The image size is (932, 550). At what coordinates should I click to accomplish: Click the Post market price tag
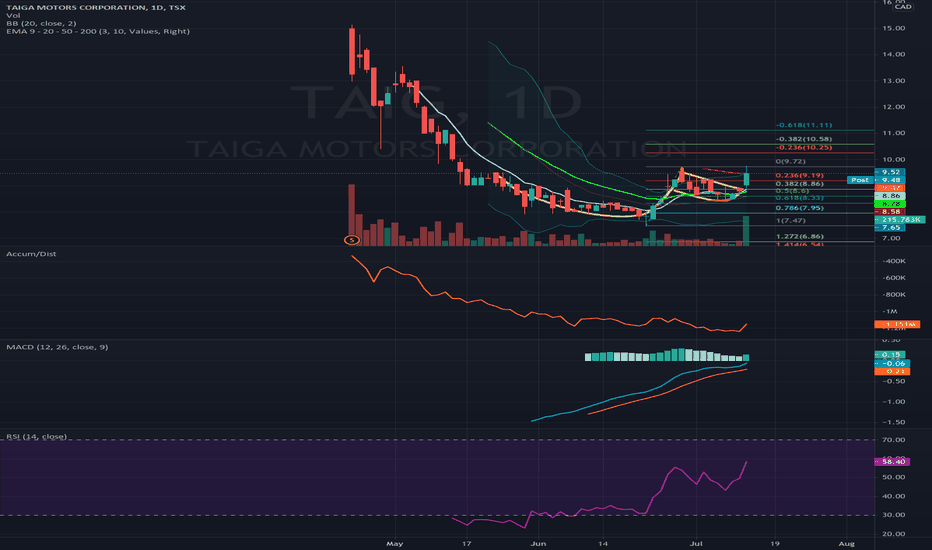(x=859, y=180)
